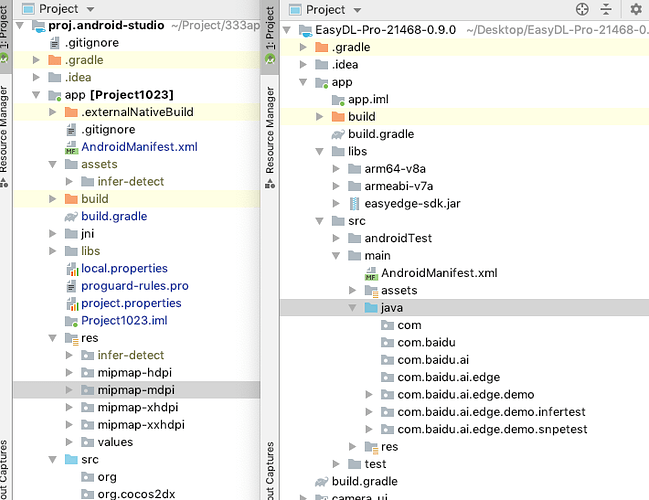Viewport: 649px width, 500px height.
Task: Select the org package under src
Action: (107, 477)
